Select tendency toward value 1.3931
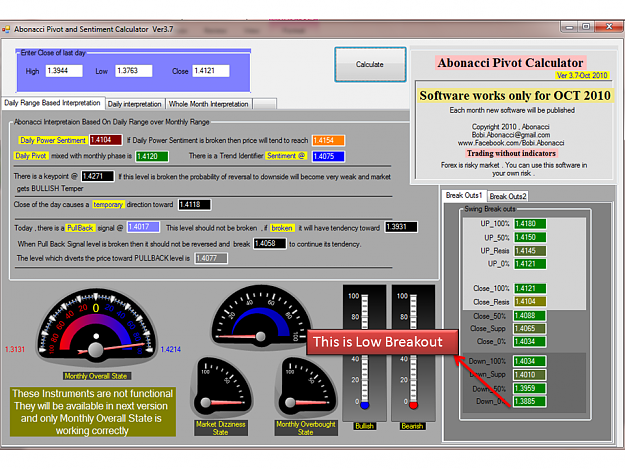625x469 pixels. click(401, 227)
